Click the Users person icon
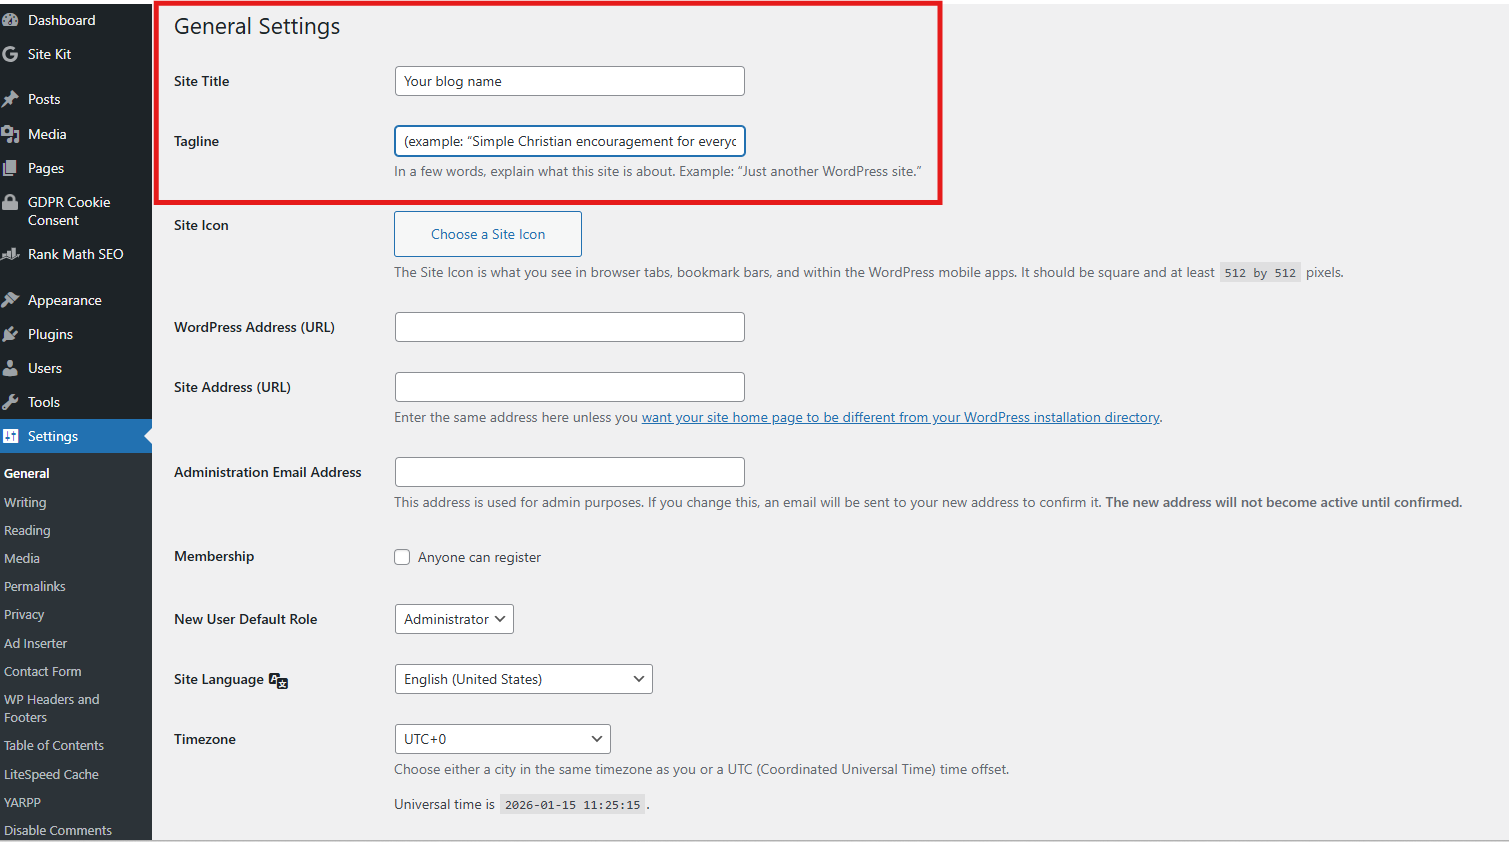Viewport: 1509px width, 842px height. point(11,368)
